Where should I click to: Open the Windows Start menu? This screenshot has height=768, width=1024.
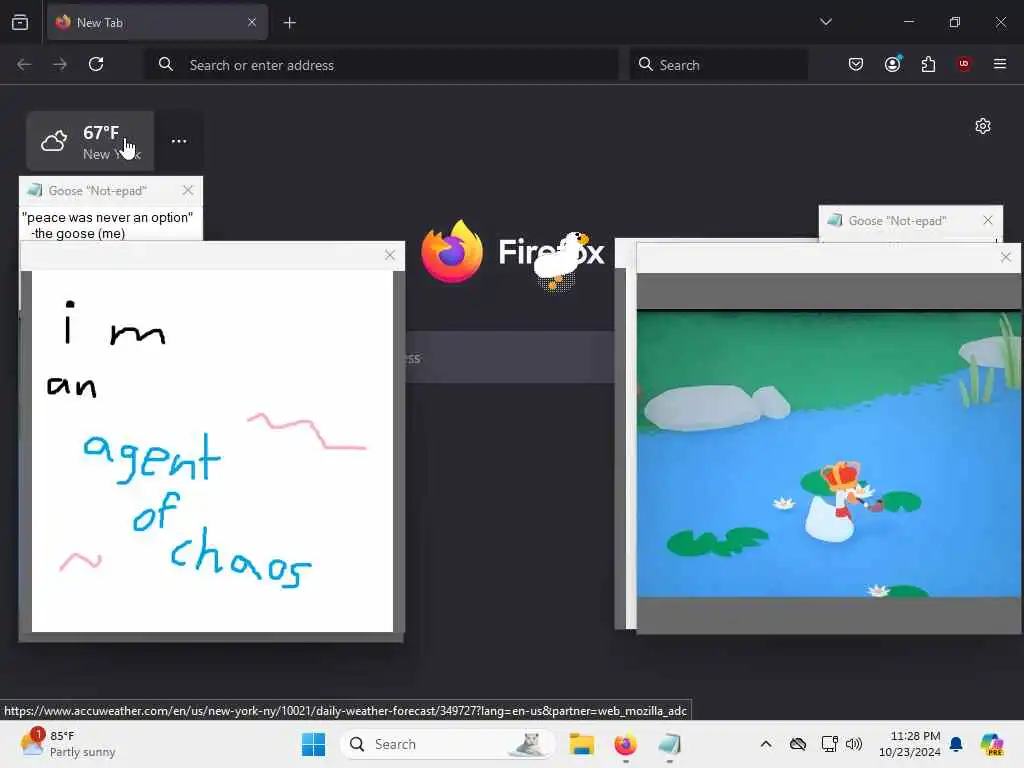313,744
